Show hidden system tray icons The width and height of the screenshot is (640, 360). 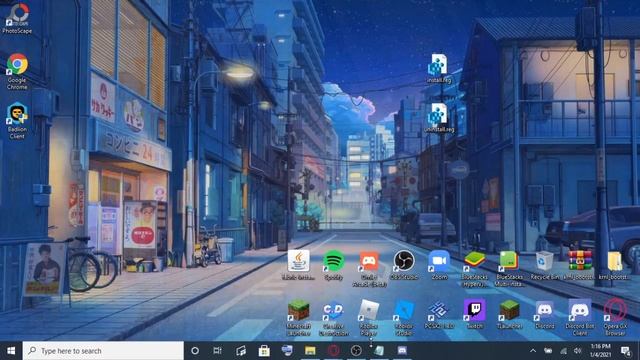[x=533, y=351]
